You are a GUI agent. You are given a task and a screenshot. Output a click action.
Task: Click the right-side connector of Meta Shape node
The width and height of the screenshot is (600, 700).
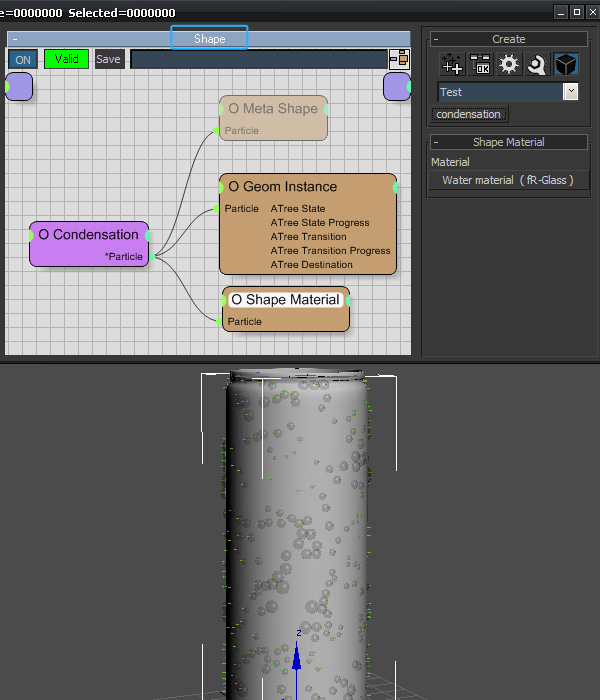326,109
